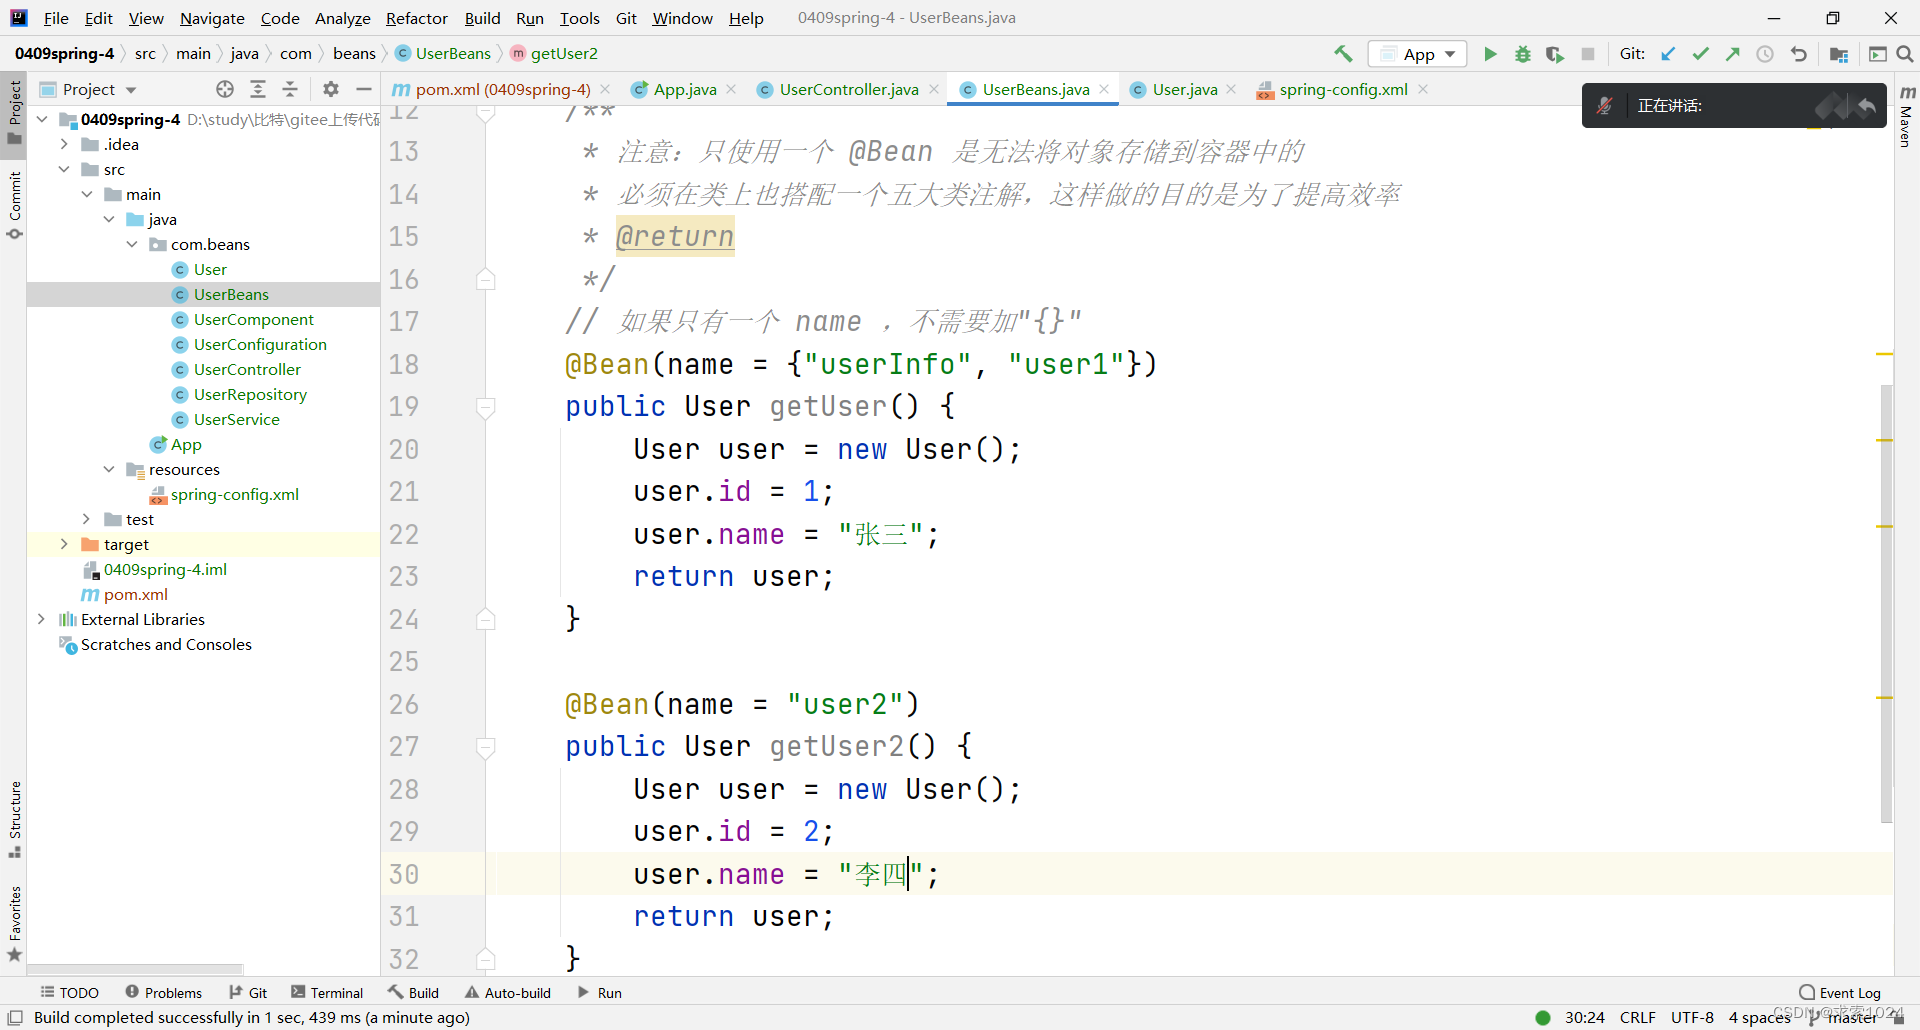This screenshot has height=1030, width=1920.
Task: Open the Terminal tool window
Action: [327, 992]
